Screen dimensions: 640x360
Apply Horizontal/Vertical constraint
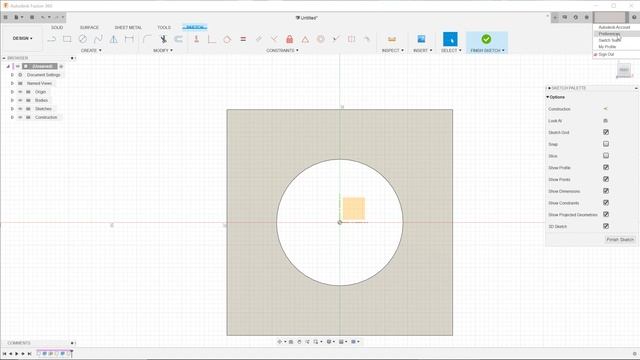point(196,39)
